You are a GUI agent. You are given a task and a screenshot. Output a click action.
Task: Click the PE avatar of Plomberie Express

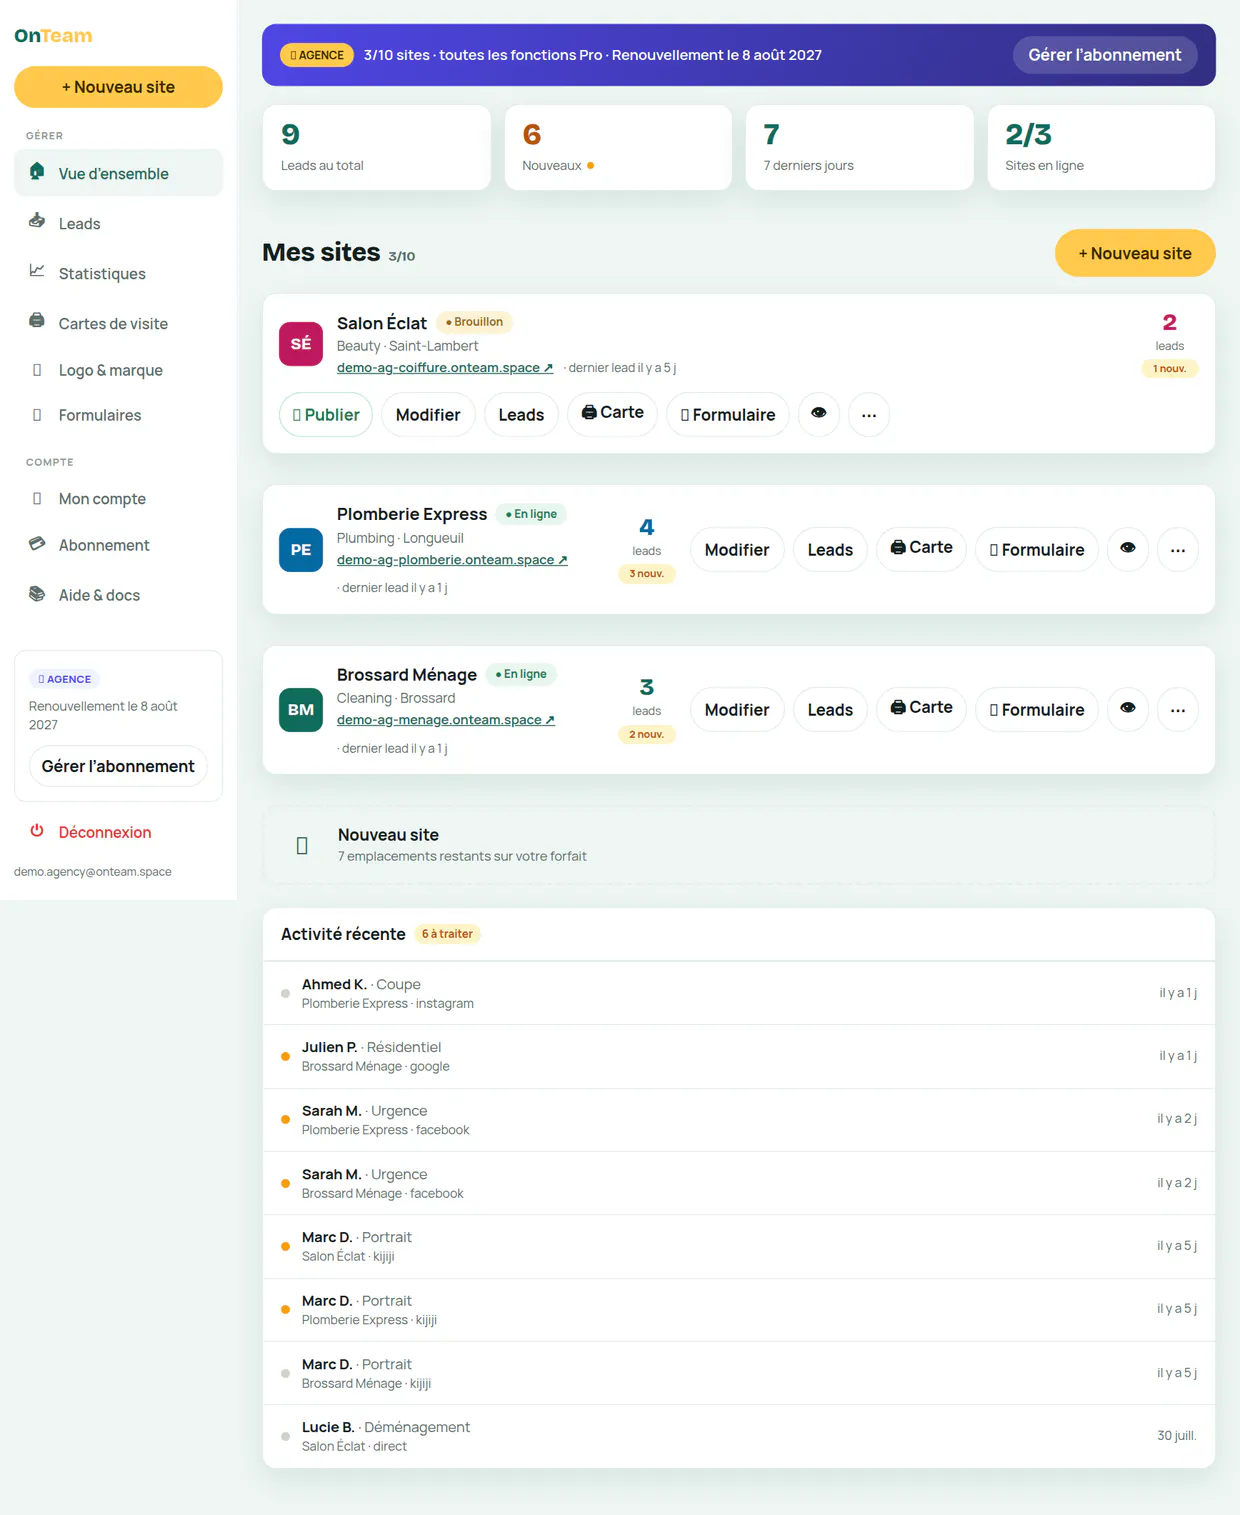point(301,550)
